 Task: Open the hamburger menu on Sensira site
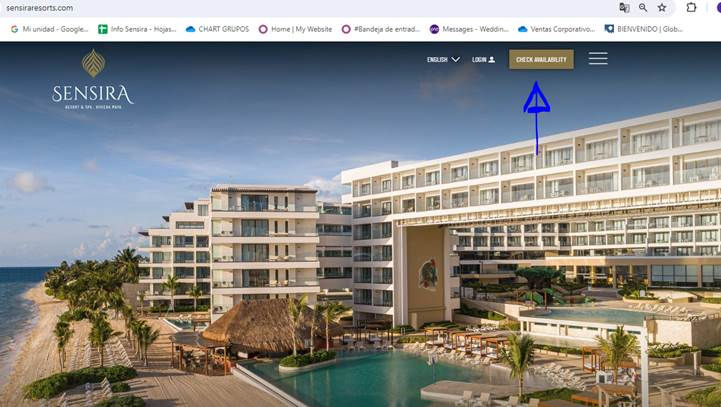(x=598, y=58)
